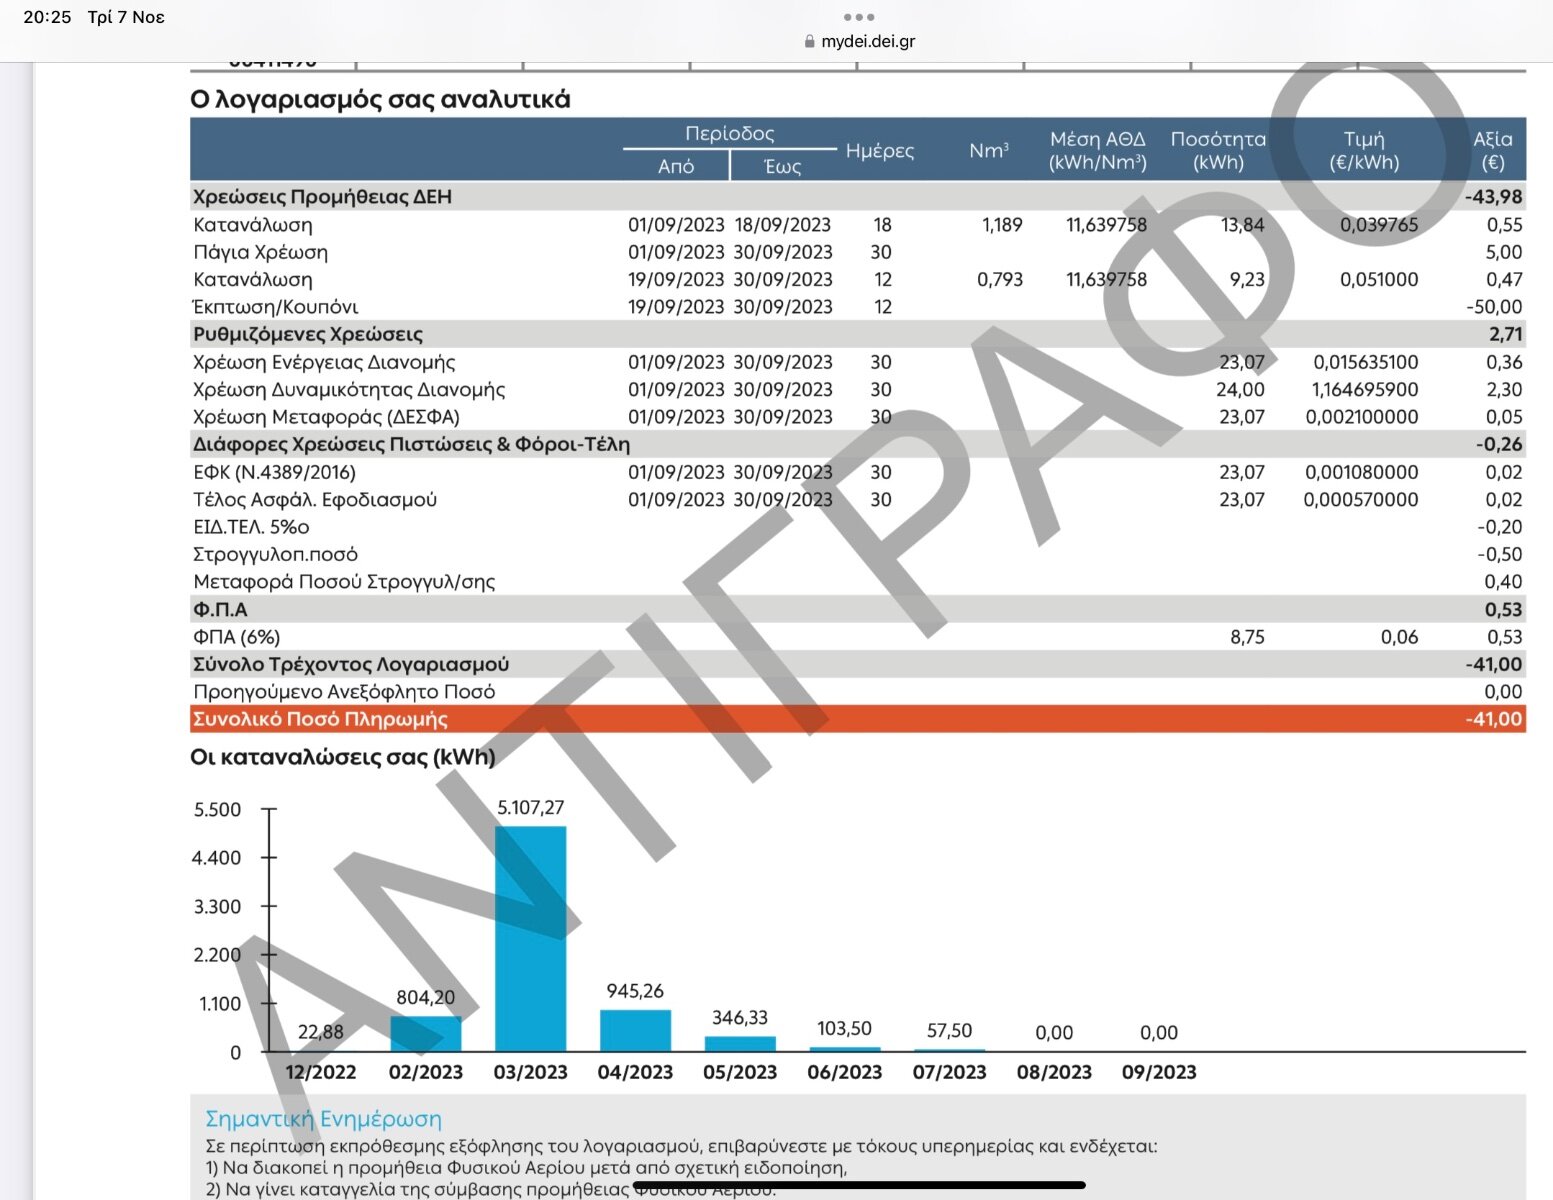Select axis label 09/2023
Screen dimensions: 1553x1200
pos(1159,1073)
